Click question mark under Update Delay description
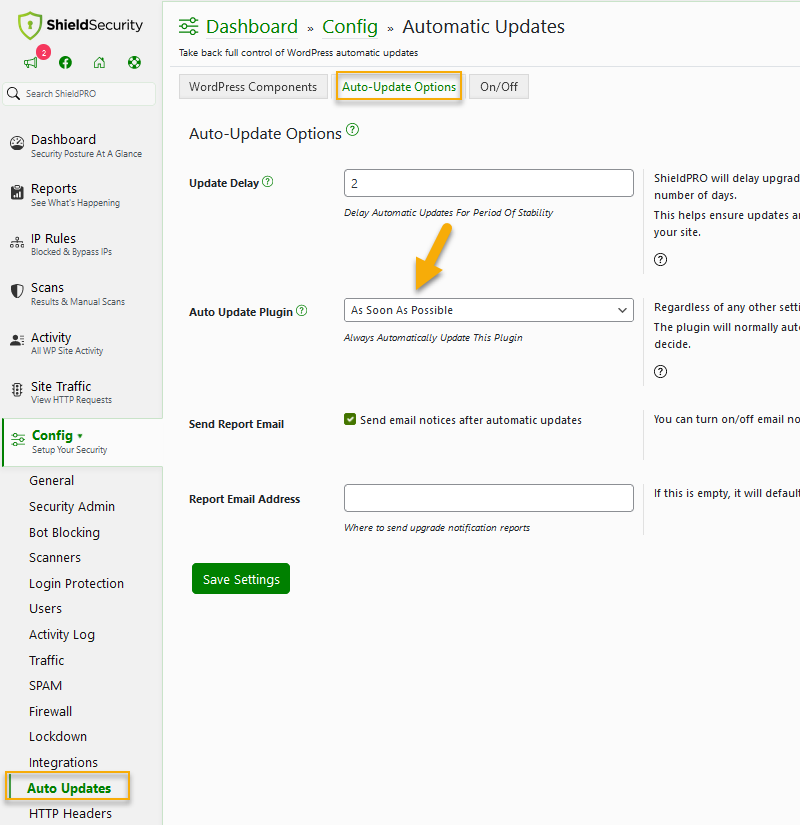The height and width of the screenshot is (825, 800). tap(661, 259)
